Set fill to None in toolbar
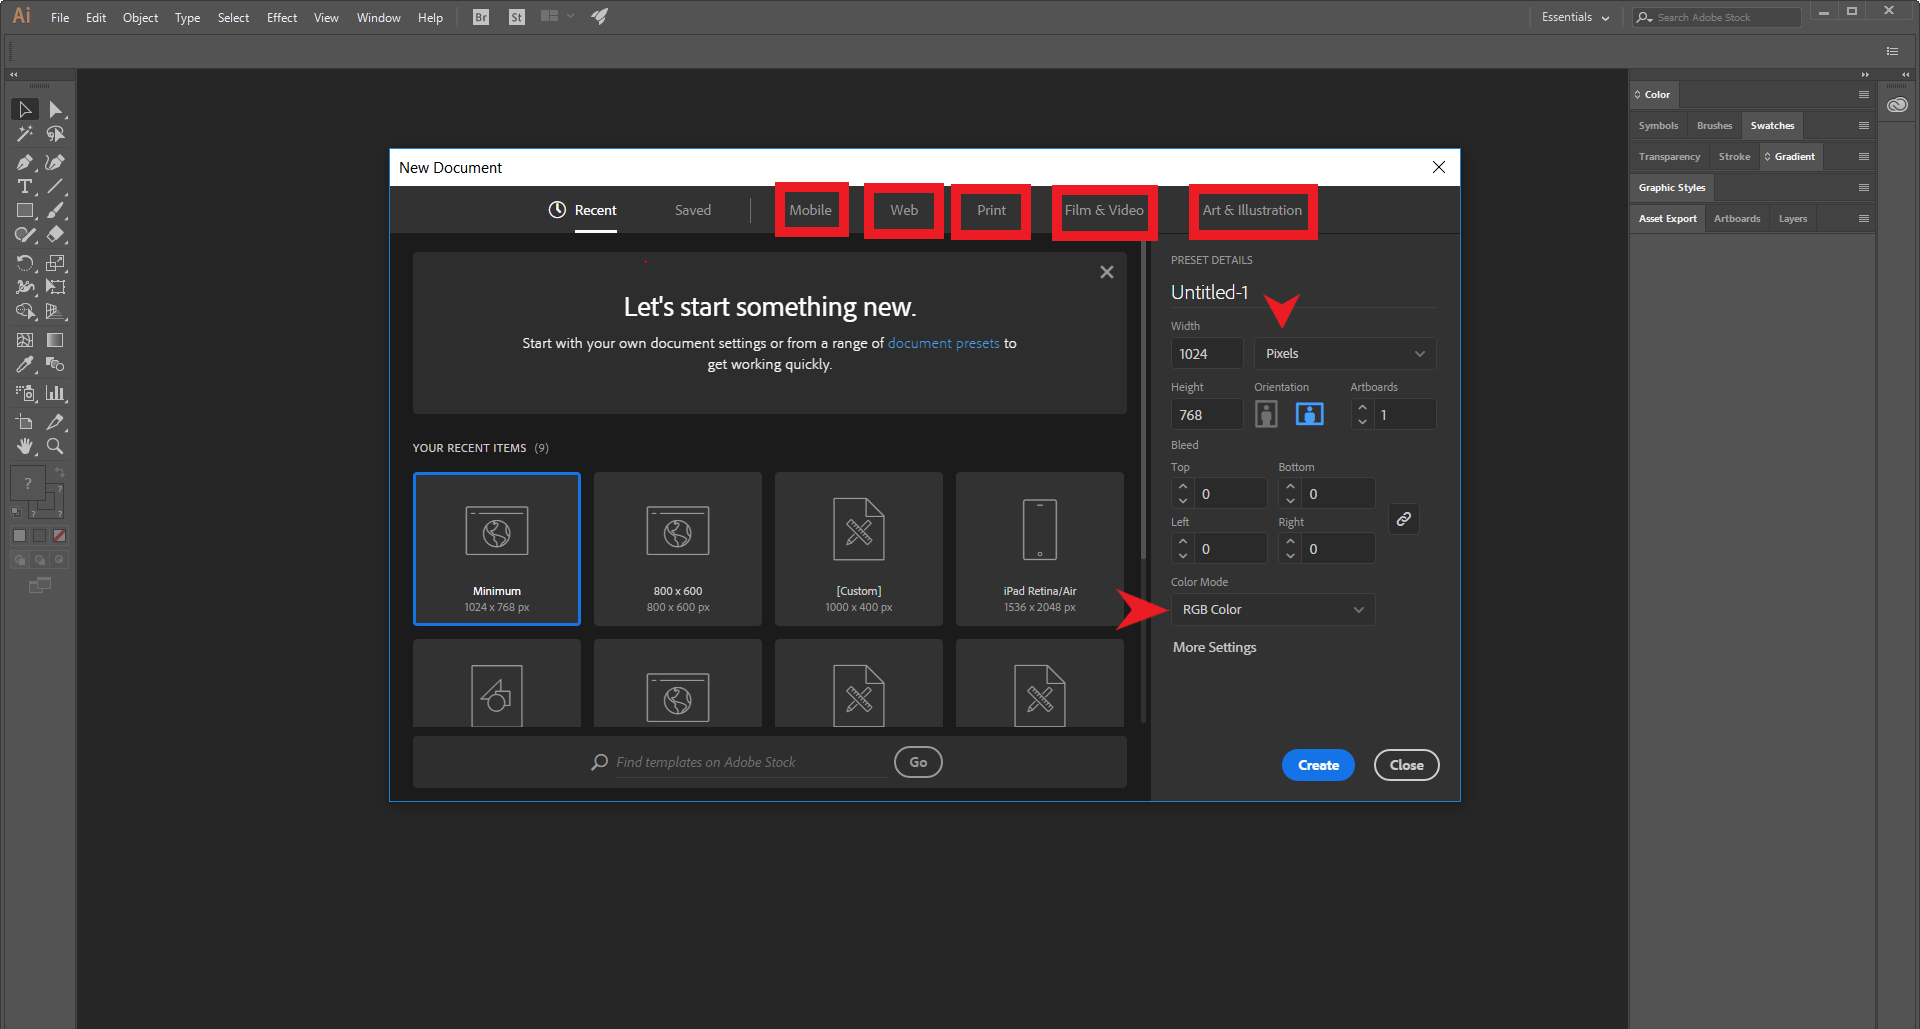This screenshot has width=1920, height=1029. pyautogui.click(x=60, y=536)
